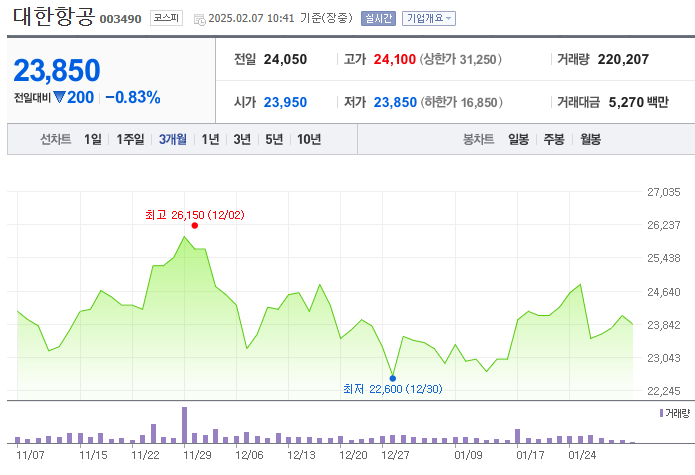Click the 상한가 31,250 text
Screen dimensions: 695x475
461,59
